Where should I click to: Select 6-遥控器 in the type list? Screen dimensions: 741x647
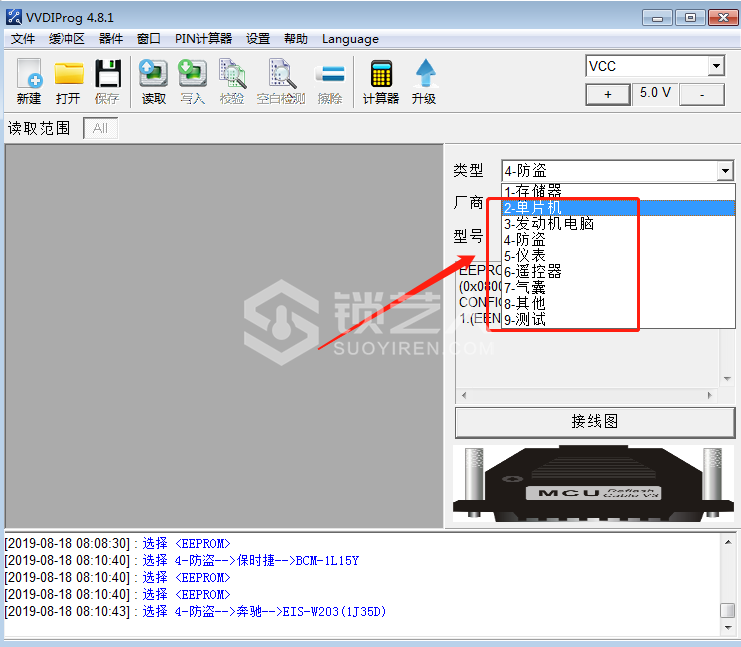click(x=618, y=272)
